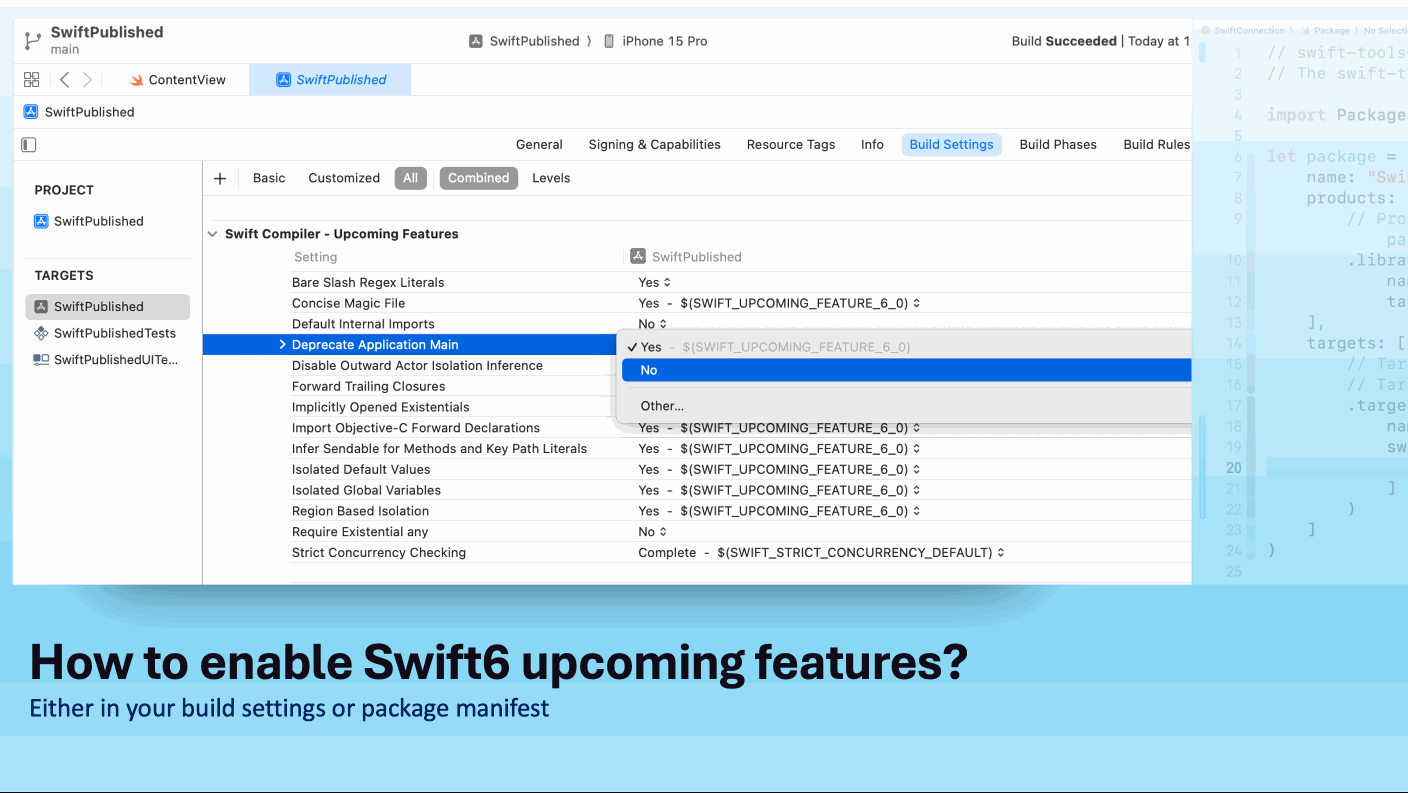
Task: Switch to Levels view
Action: click(551, 178)
